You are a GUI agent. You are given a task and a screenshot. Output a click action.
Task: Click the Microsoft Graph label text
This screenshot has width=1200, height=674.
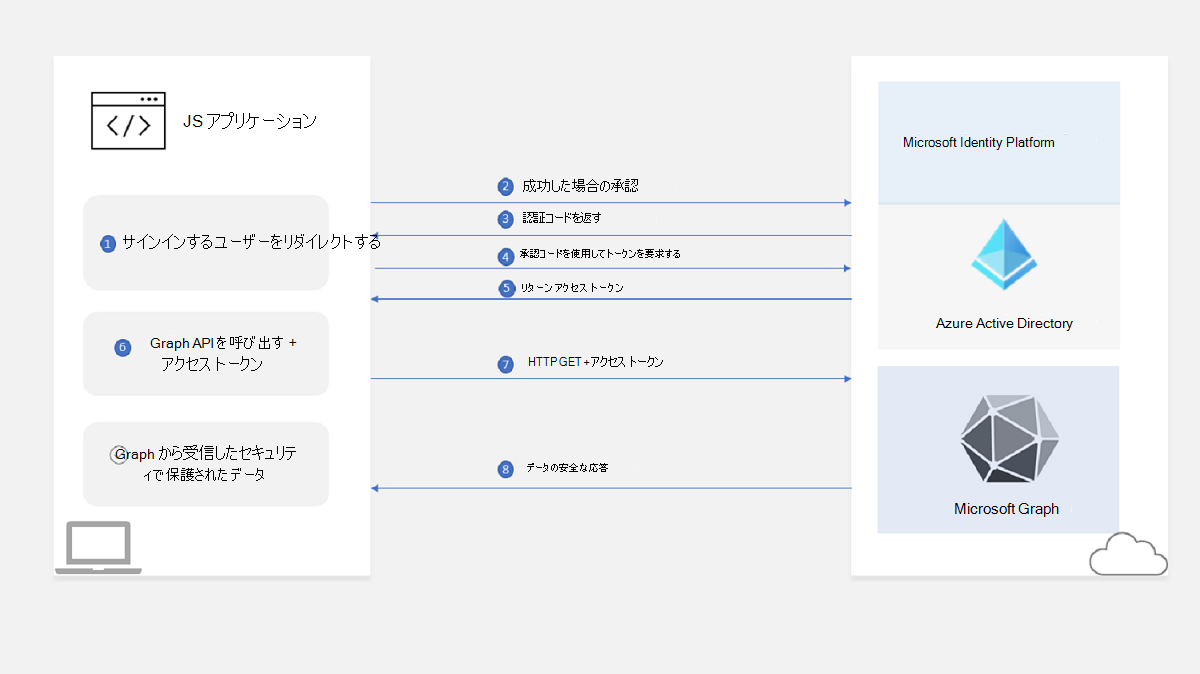point(1006,508)
